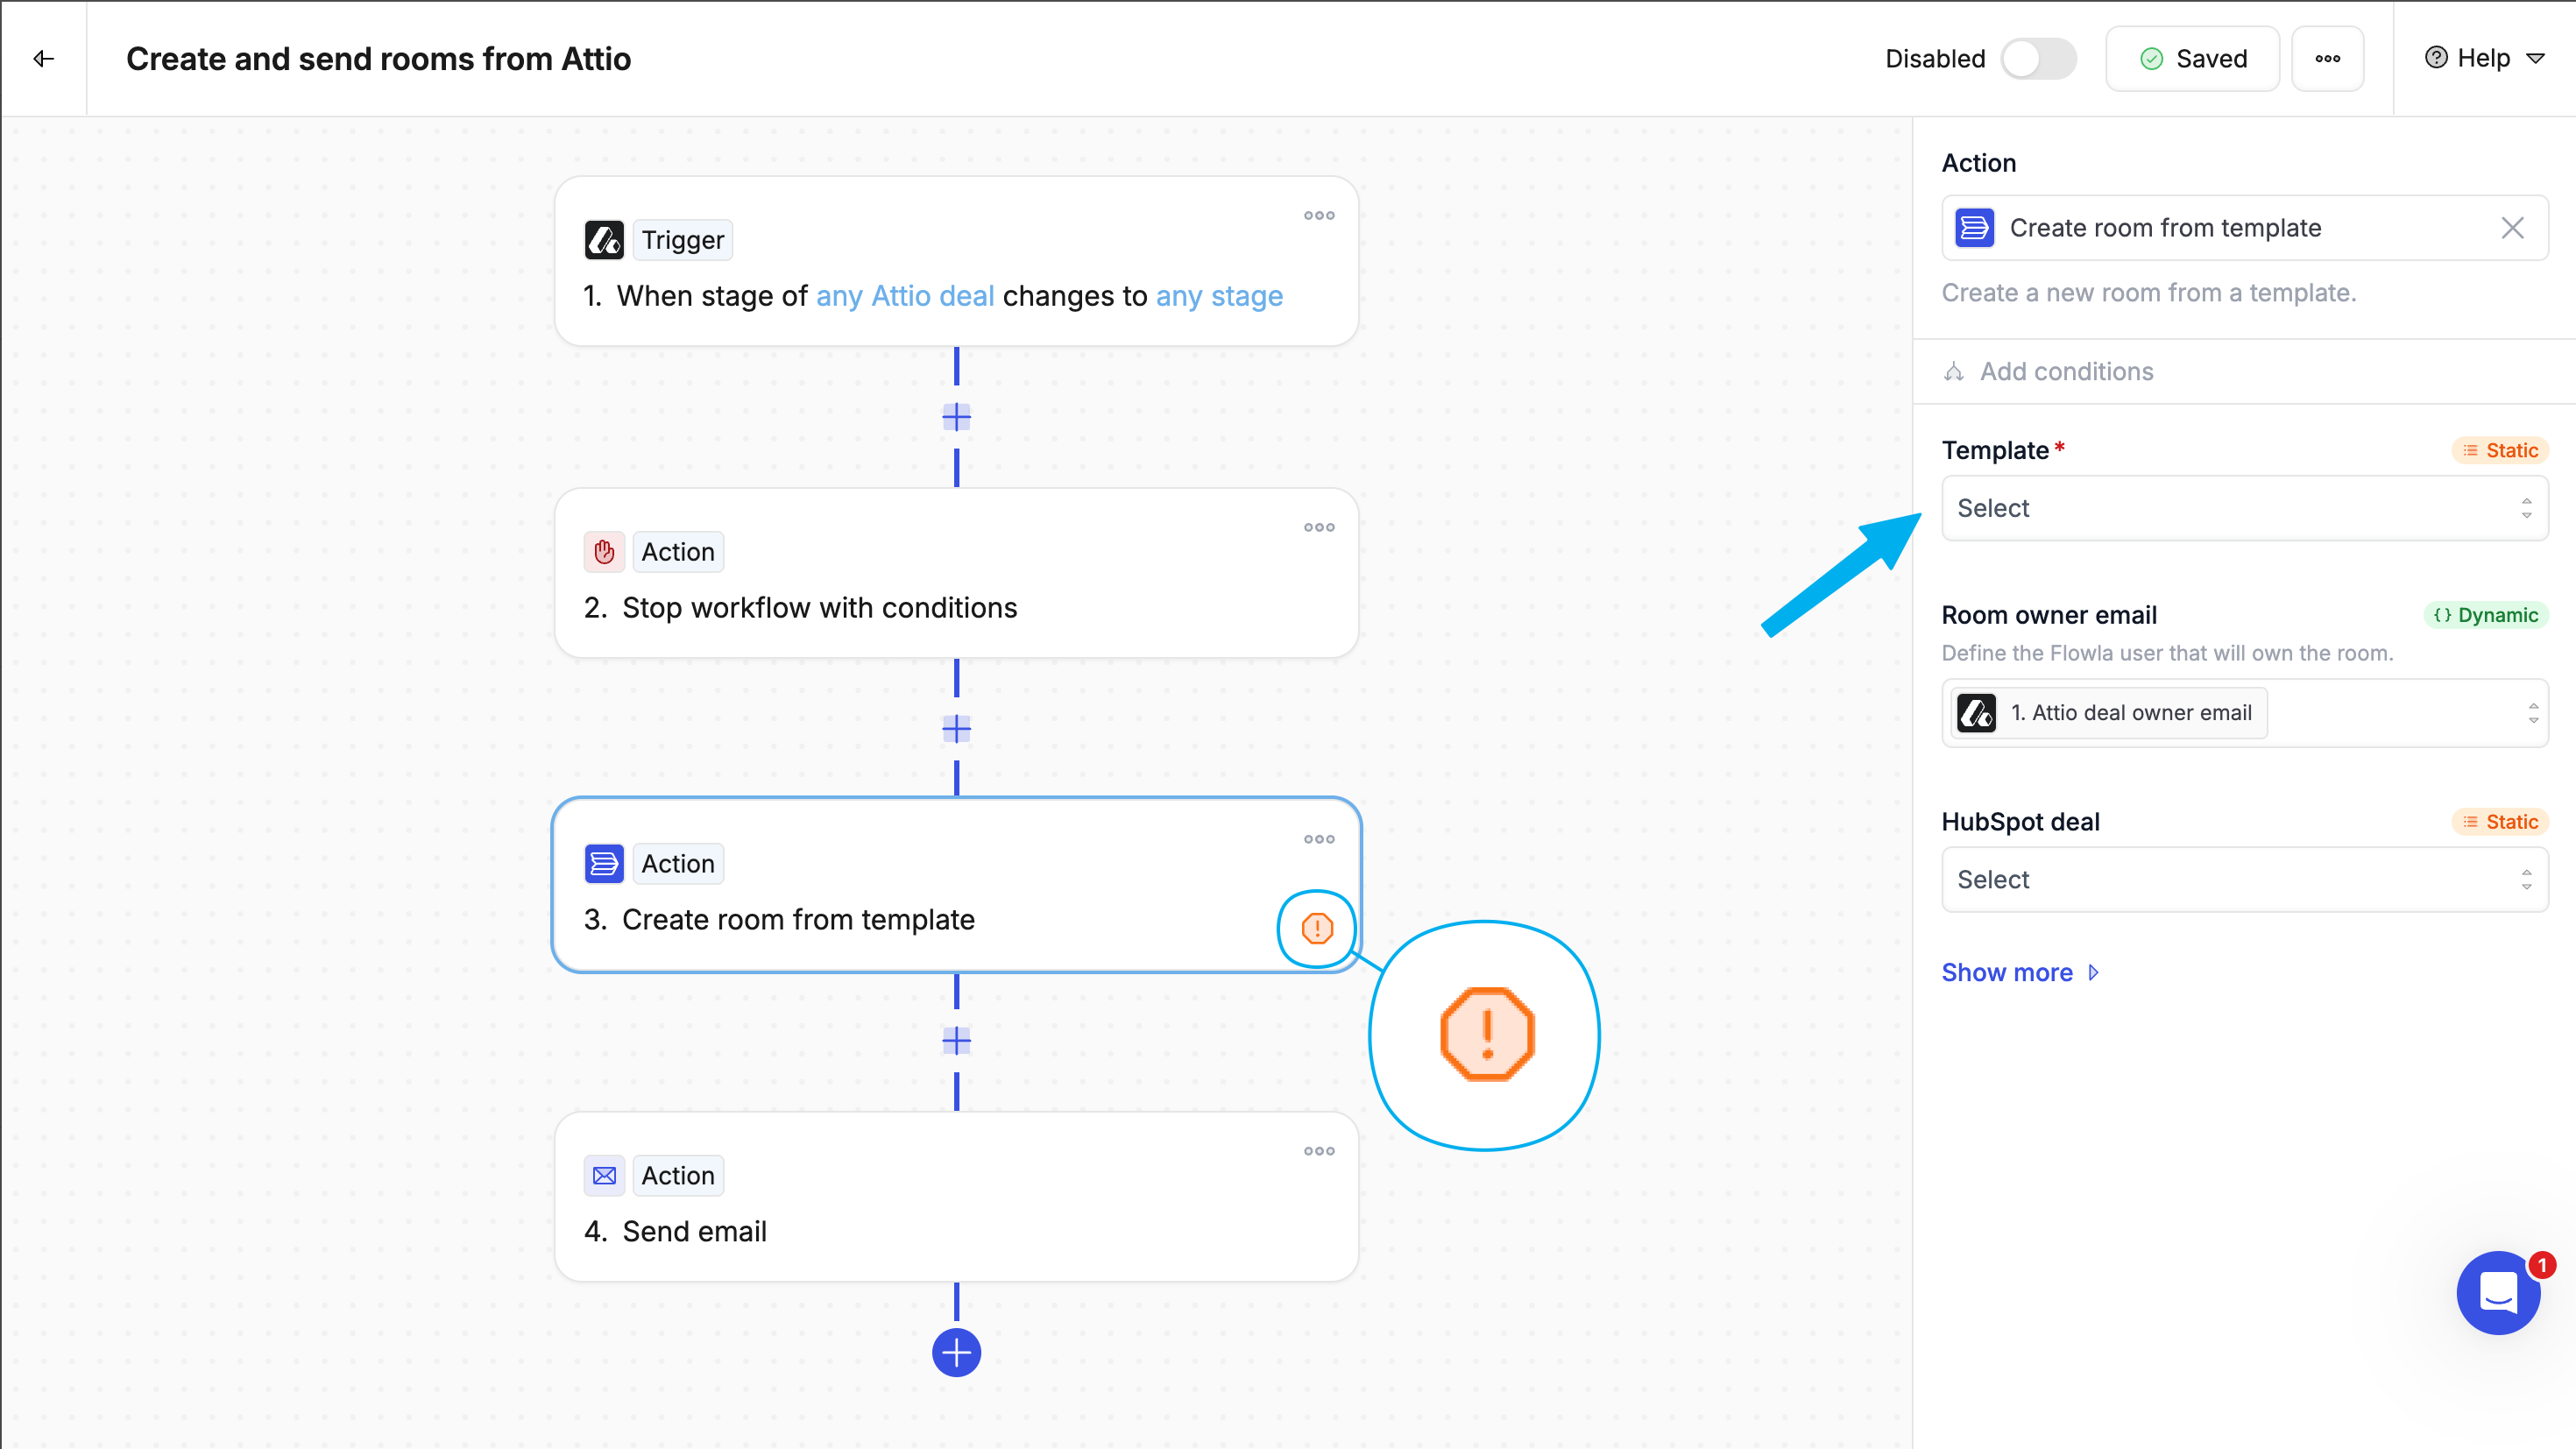Add step with bottom blue plus circle
This screenshot has height=1449, width=2576.
[x=956, y=1353]
